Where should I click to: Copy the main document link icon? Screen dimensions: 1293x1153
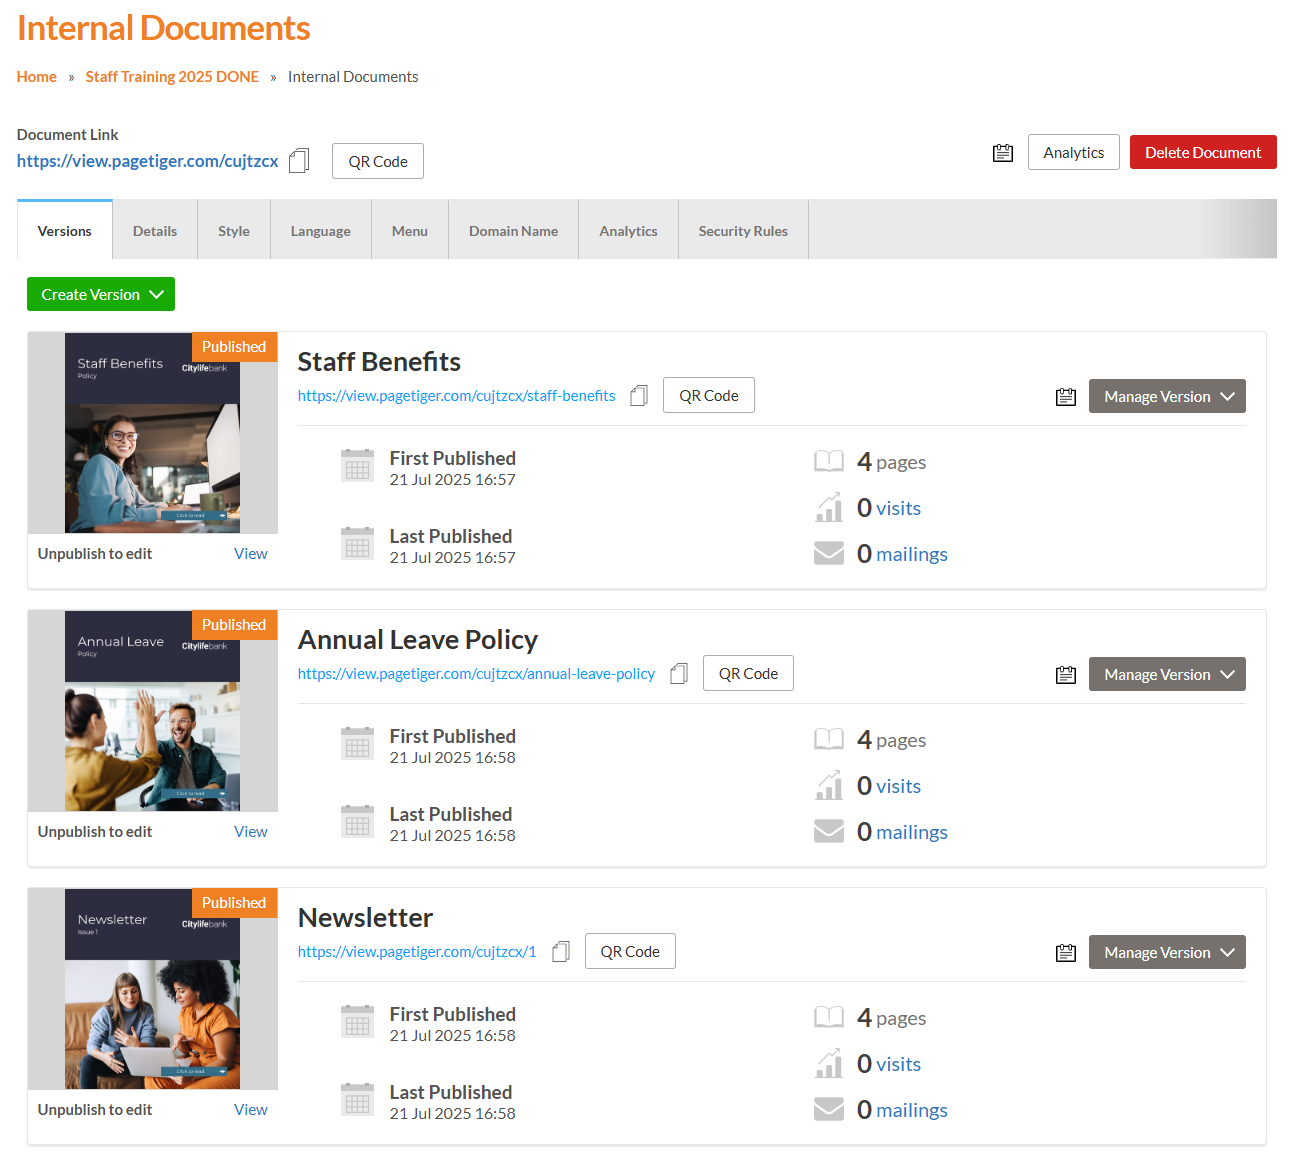pyautogui.click(x=298, y=161)
